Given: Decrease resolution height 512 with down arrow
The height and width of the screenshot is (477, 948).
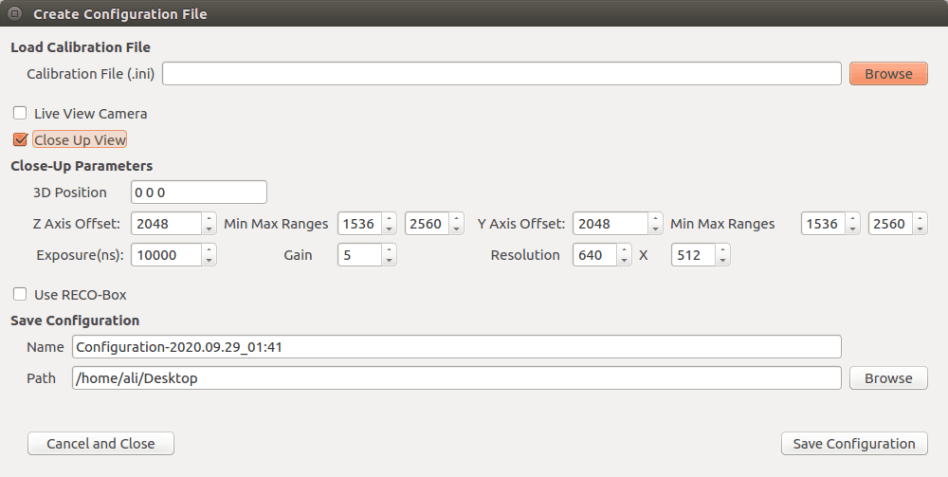Looking at the screenshot, I should pos(722,260).
